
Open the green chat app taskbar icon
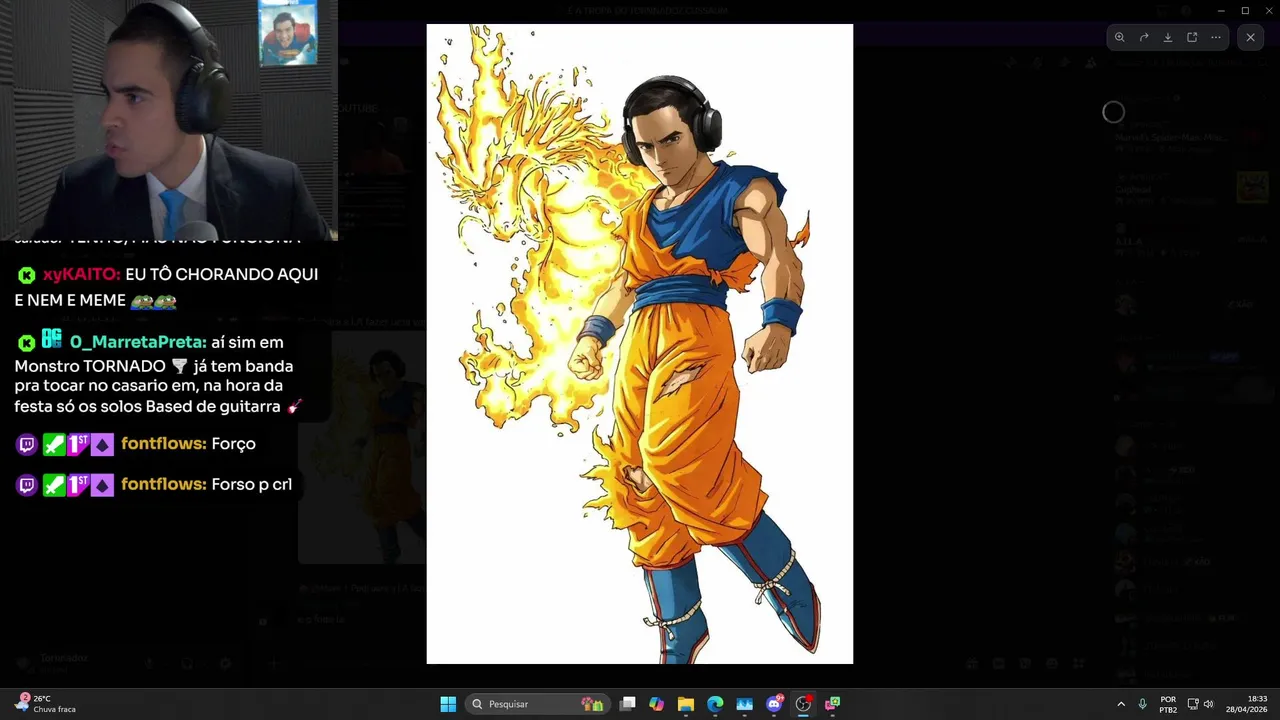[x=832, y=704]
